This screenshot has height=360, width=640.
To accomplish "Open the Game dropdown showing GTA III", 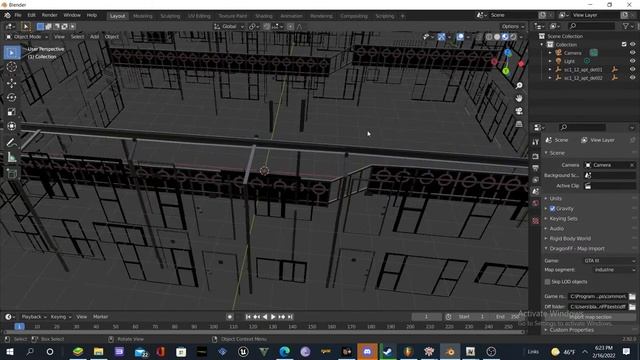I will [609, 260].
